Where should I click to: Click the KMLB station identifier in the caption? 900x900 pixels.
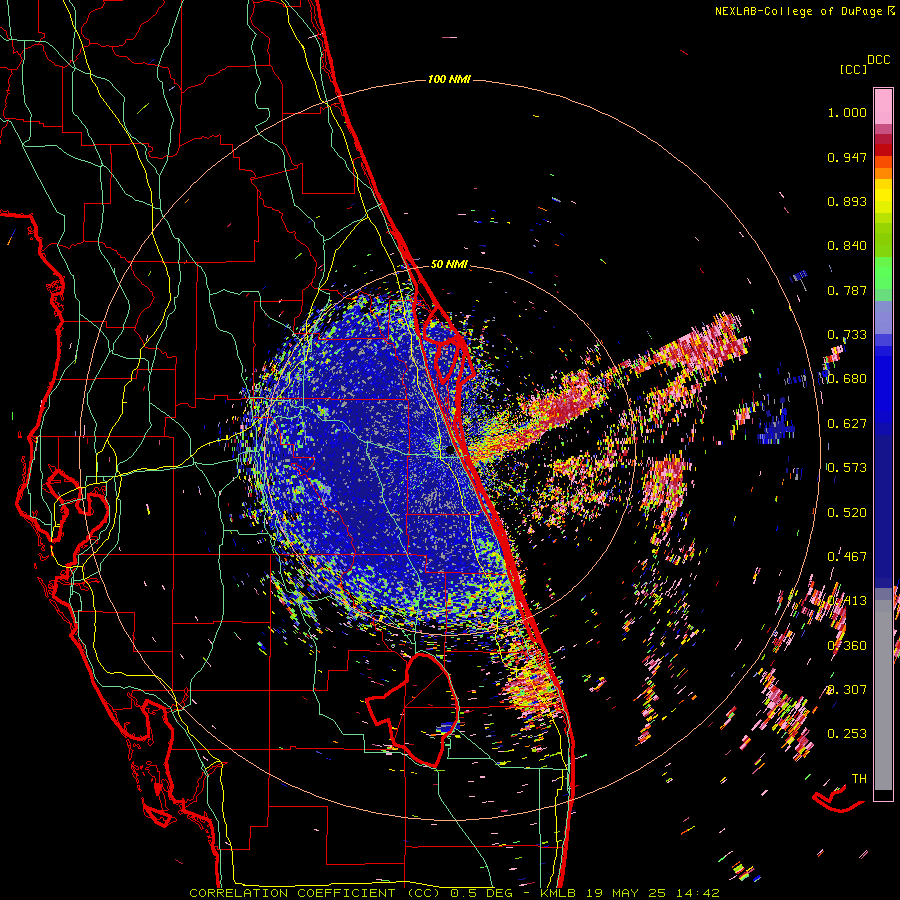pyautogui.click(x=560, y=893)
